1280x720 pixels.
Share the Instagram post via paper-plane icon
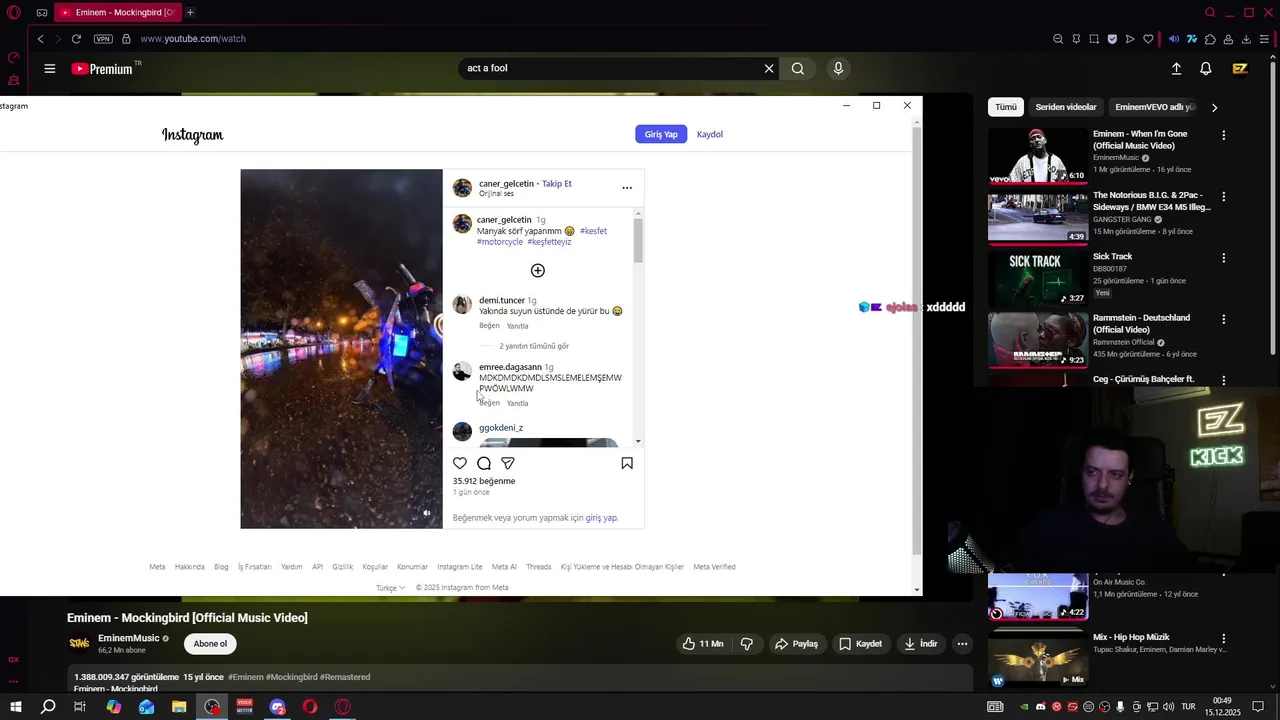pyautogui.click(x=508, y=463)
